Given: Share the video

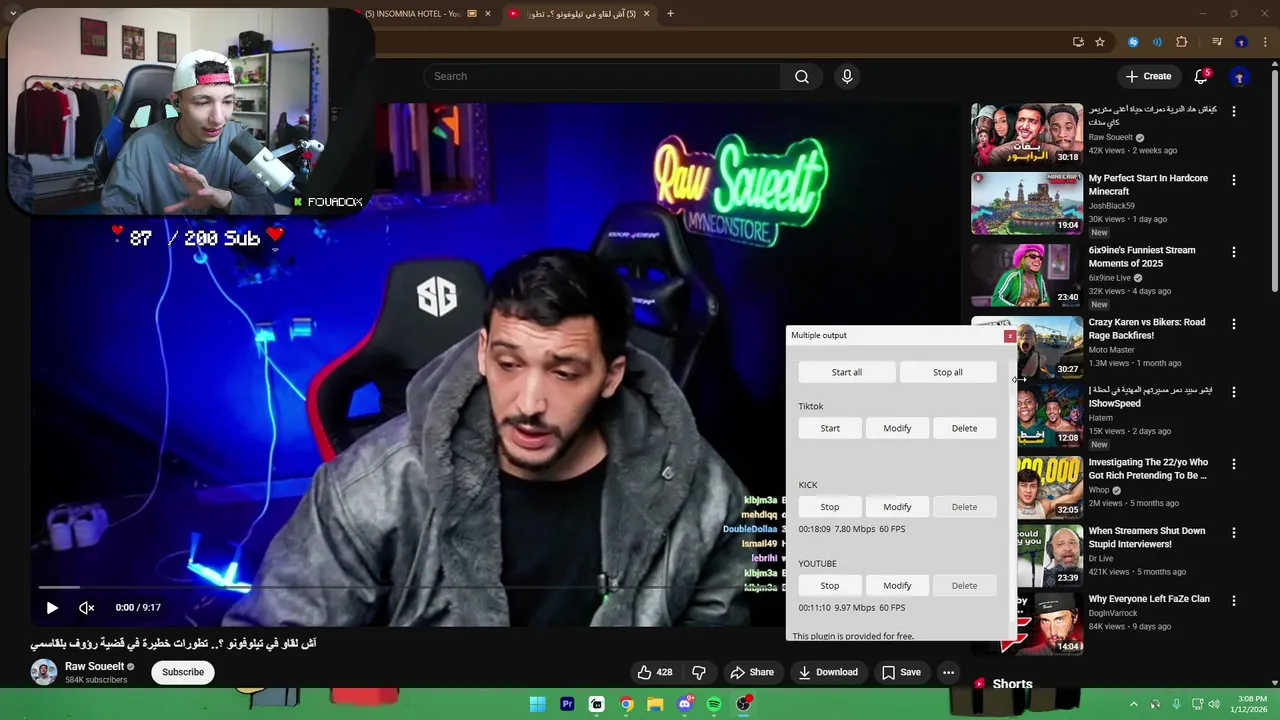Looking at the screenshot, I should point(752,672).
